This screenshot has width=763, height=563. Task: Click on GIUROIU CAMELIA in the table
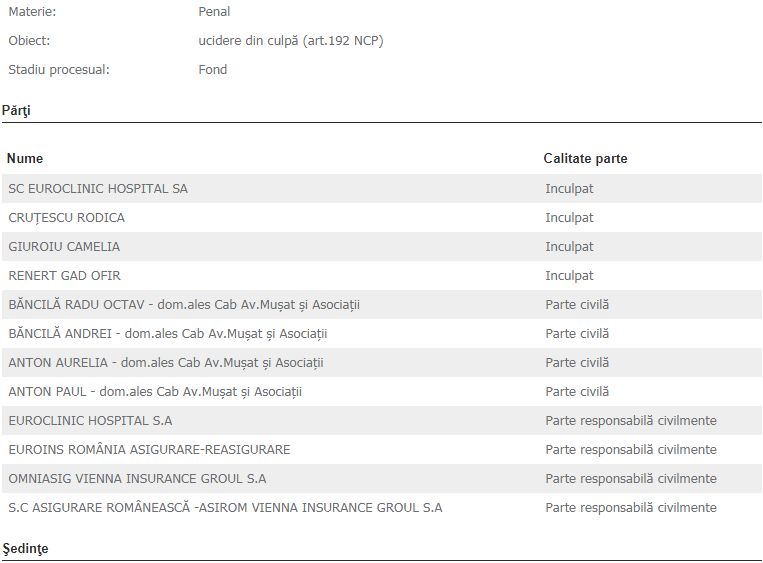(x=64, y=247)
